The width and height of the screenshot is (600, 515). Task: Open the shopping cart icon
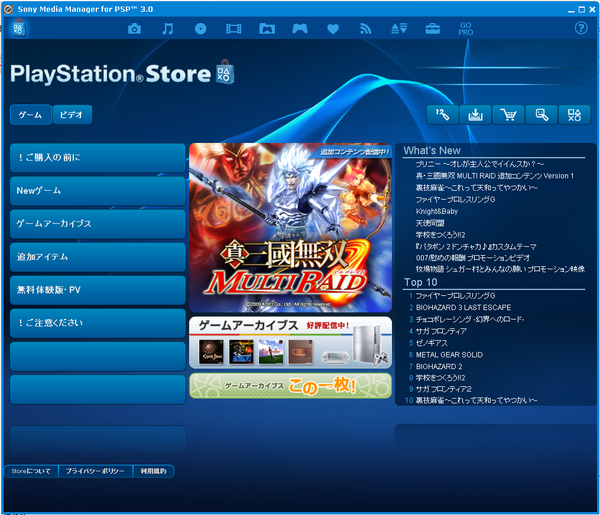[508, 115]
